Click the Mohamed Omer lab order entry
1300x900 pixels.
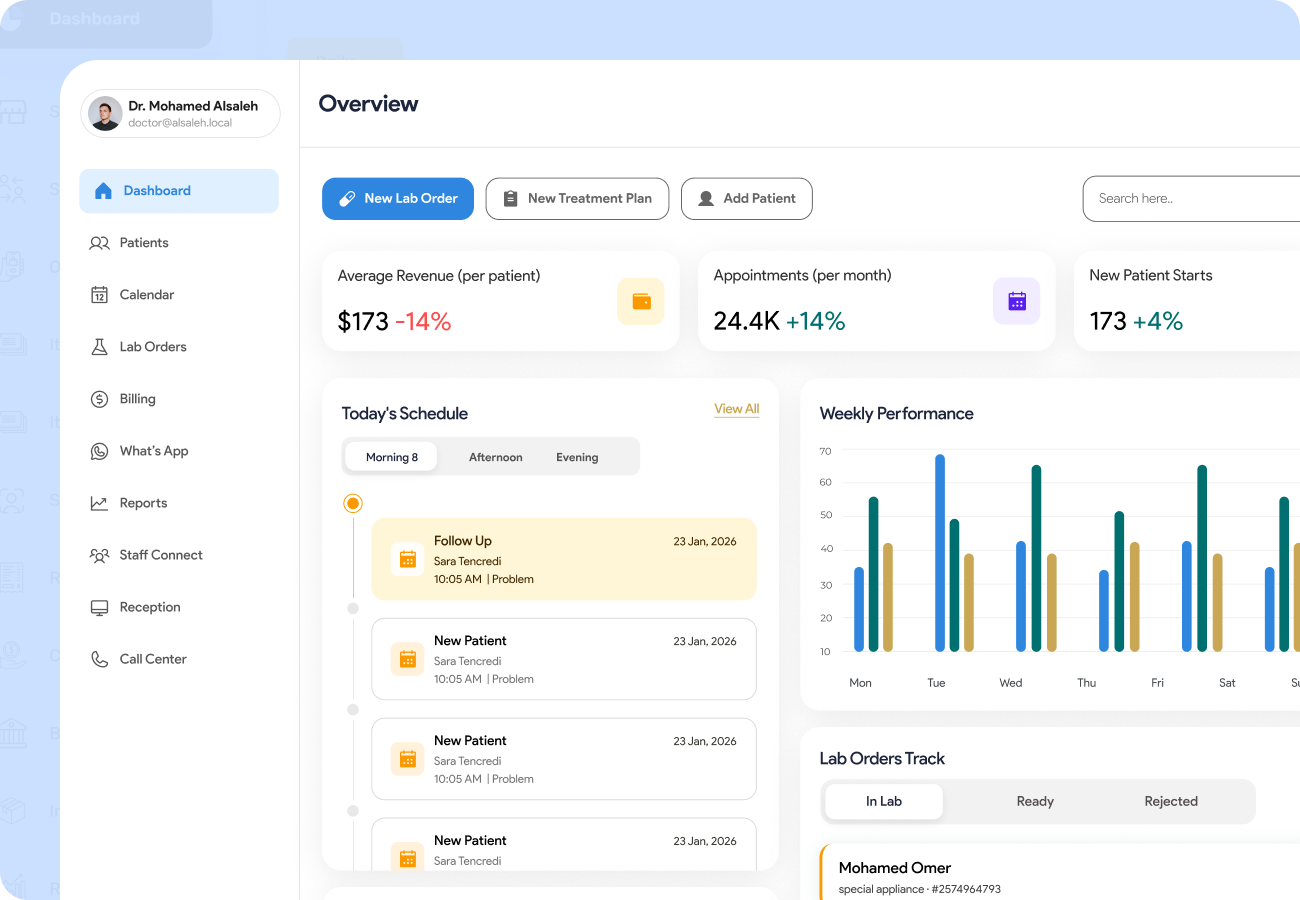pyautogui.click(x=1060, y=873)
